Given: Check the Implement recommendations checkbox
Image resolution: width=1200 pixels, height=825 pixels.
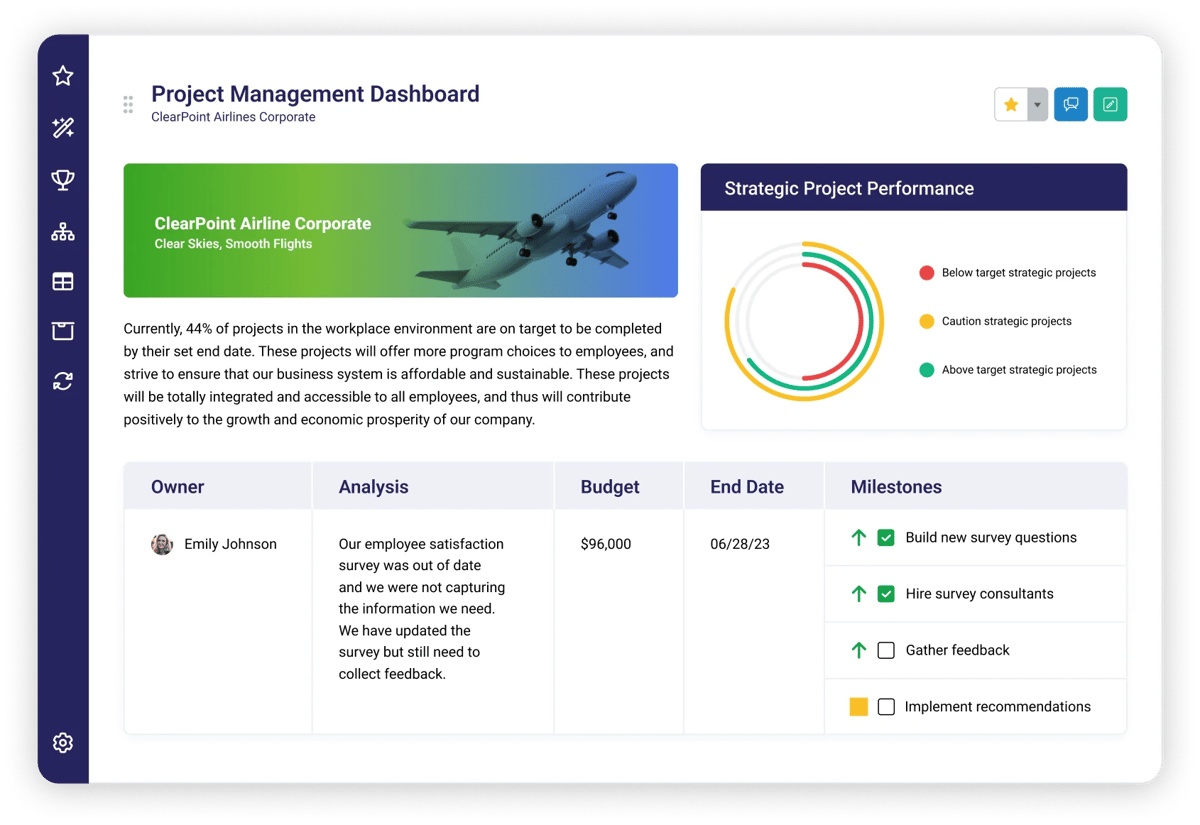Looking at the screenshot, I should point(886,707).
